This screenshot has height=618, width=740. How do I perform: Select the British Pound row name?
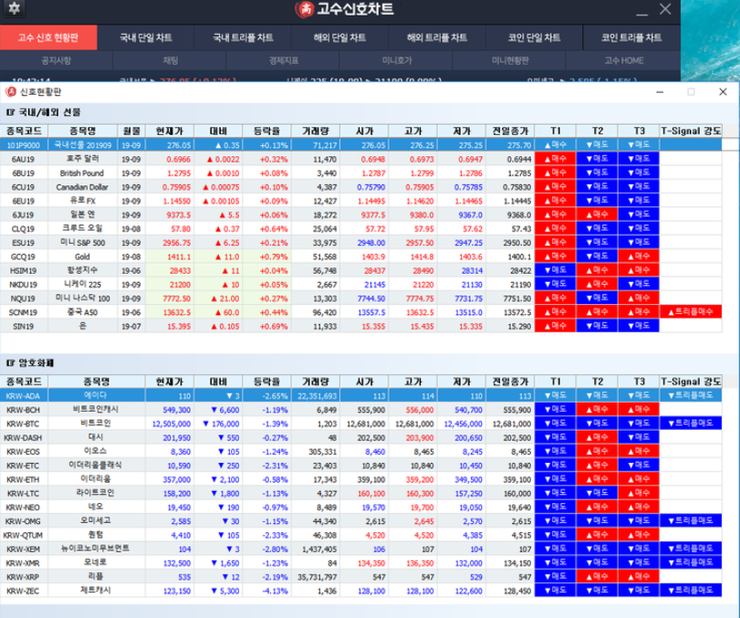[x=82, y=173]
